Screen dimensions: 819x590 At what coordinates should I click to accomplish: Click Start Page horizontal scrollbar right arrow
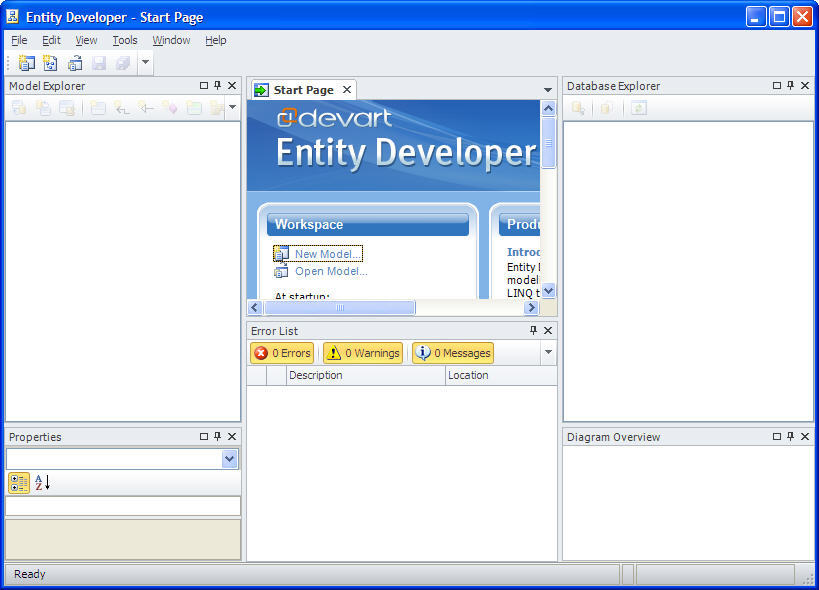point(531,308)
